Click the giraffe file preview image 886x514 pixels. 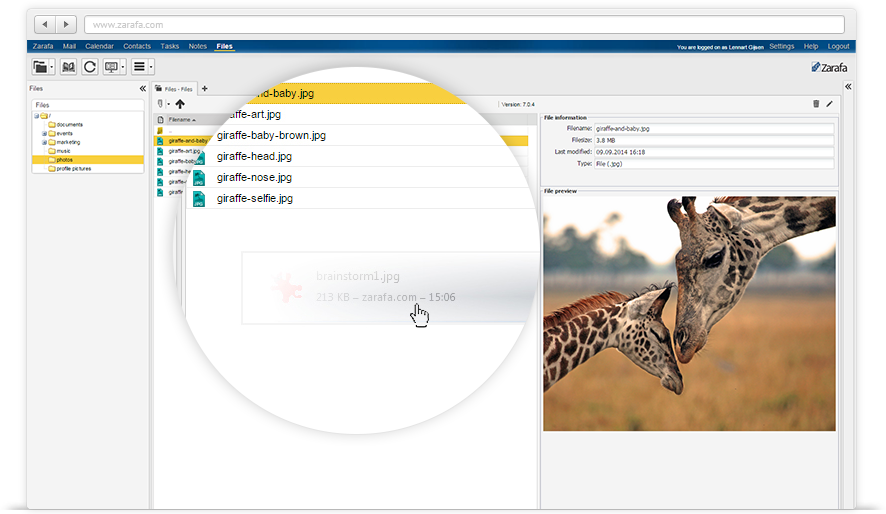point(689,313)
